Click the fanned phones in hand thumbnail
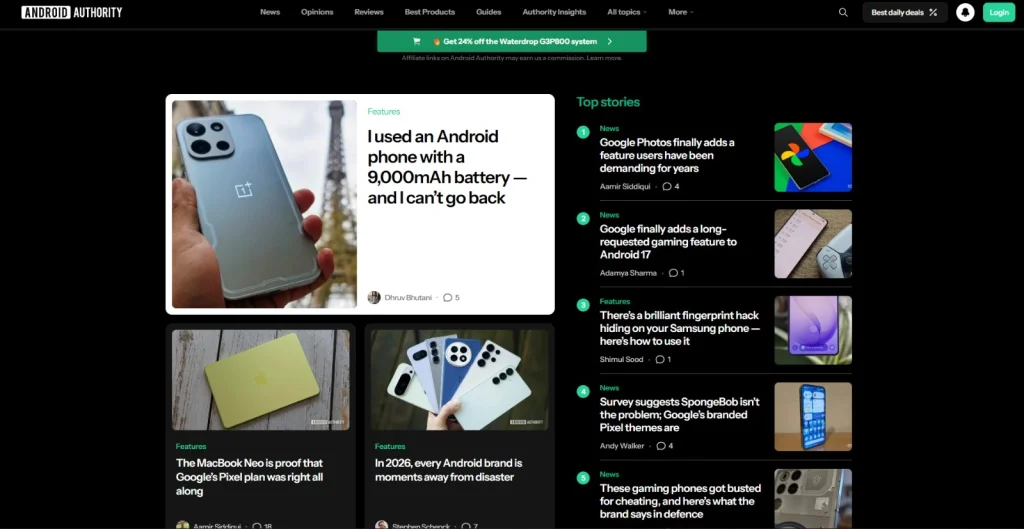This screenshot has height=529, width=1024. pyautogui.click(x=460, y=379)
